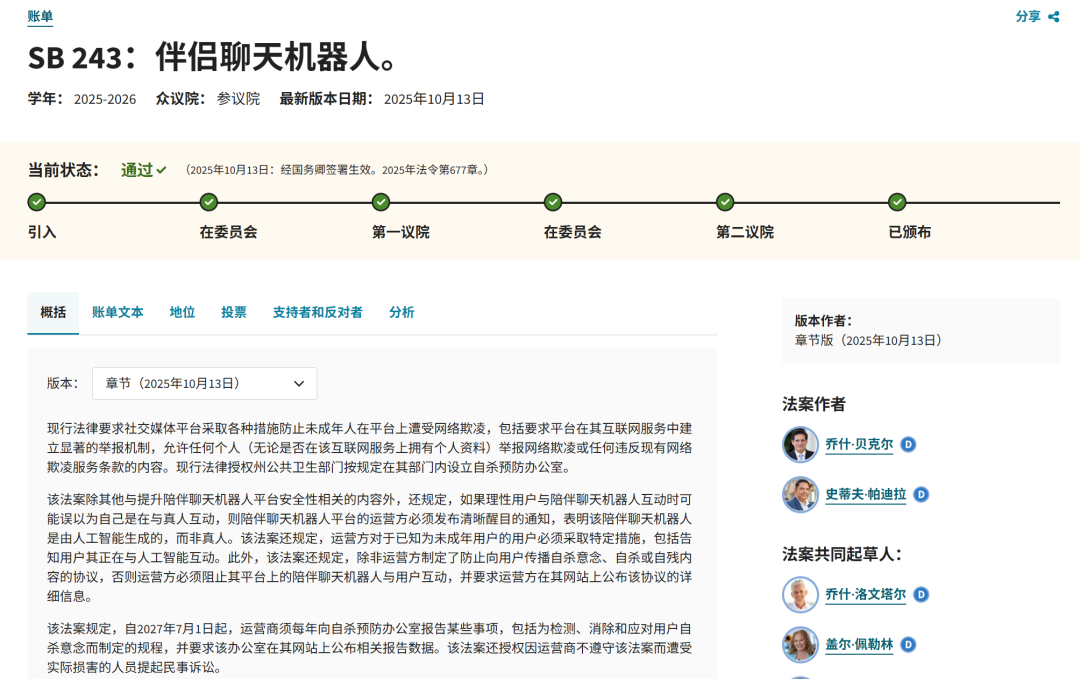Click the D party badge beside 乔什·贝克尔
This screenshot has height=679, width=1080.
pos(908,445)
